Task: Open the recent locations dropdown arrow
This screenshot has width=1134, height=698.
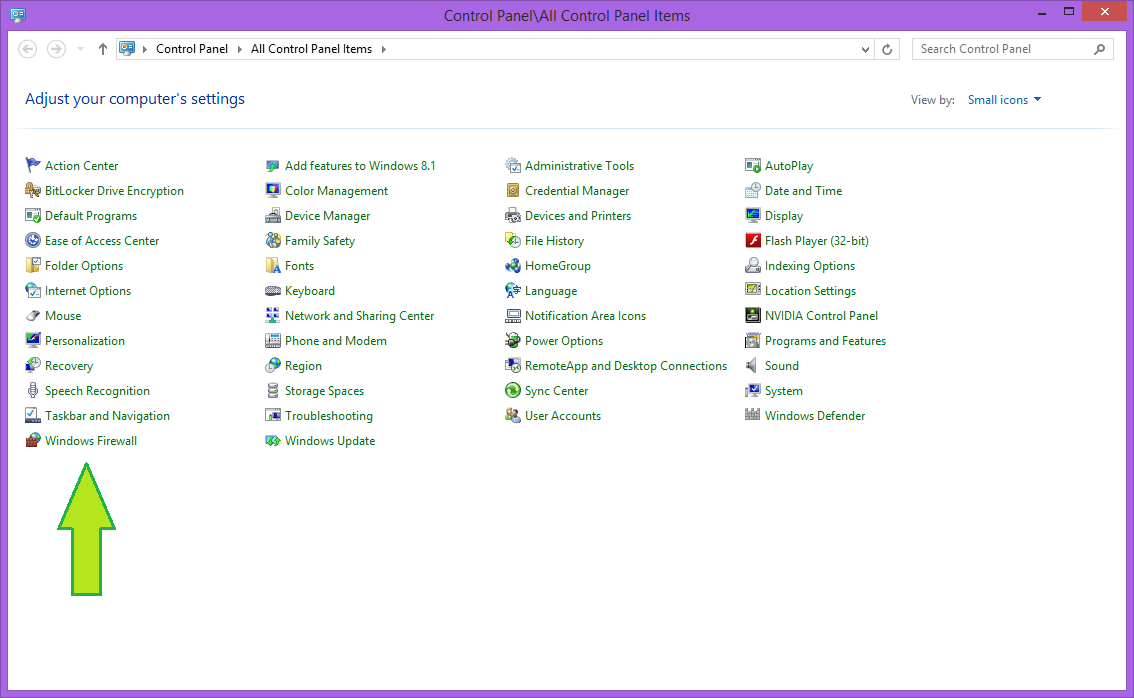Action: coord(80,49)
